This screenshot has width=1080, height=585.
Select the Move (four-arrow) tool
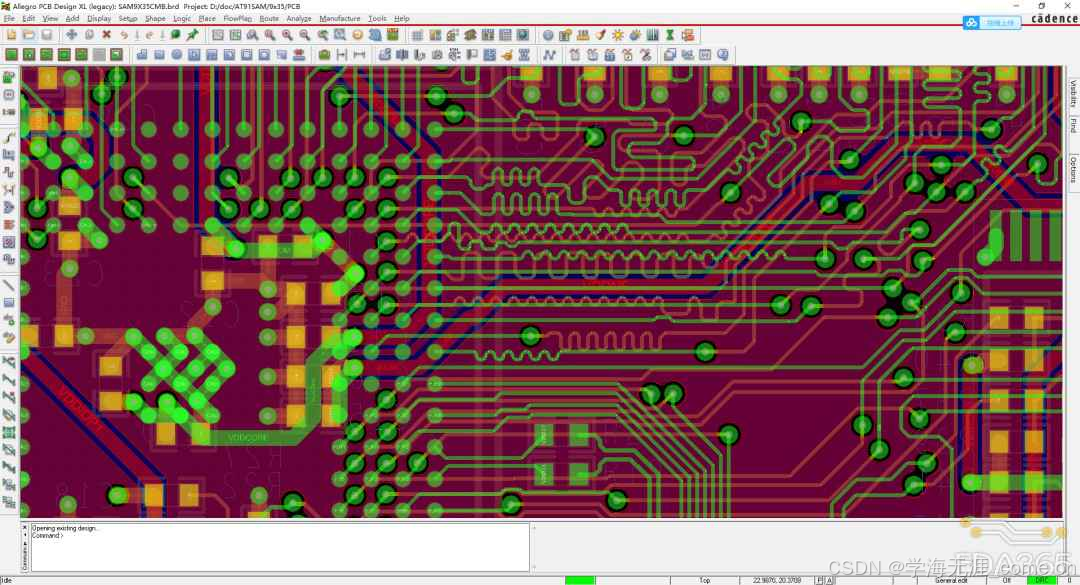coord(72,34)
